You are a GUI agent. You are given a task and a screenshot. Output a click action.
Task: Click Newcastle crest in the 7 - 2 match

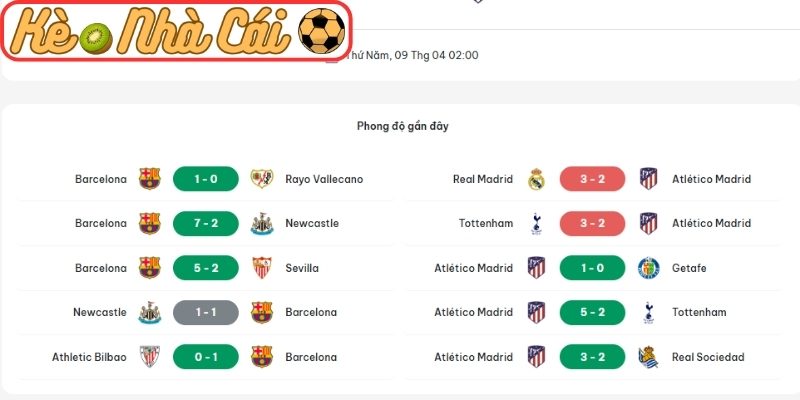pos(261,223)
